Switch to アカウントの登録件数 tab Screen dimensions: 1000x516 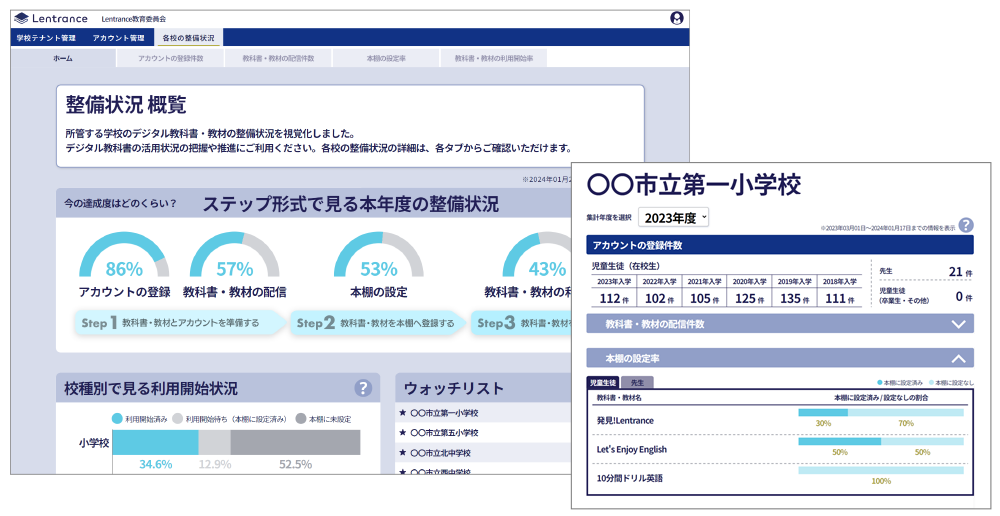pyautogui.click(x=170, y=58)
